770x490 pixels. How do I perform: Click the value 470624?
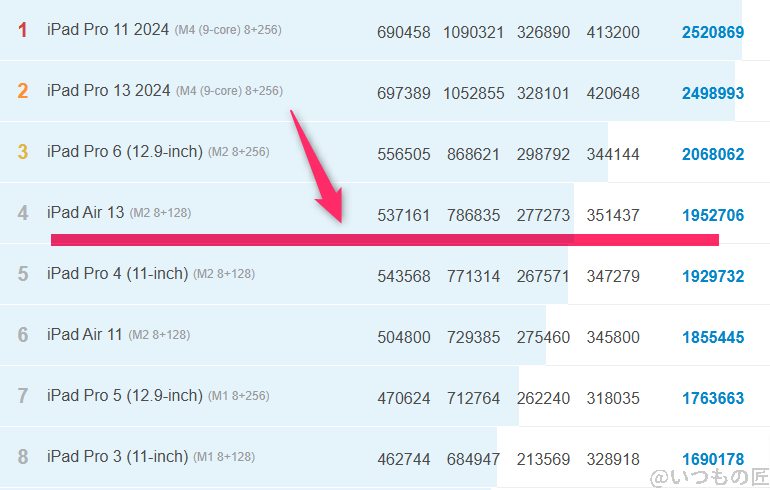coord(404,398)
